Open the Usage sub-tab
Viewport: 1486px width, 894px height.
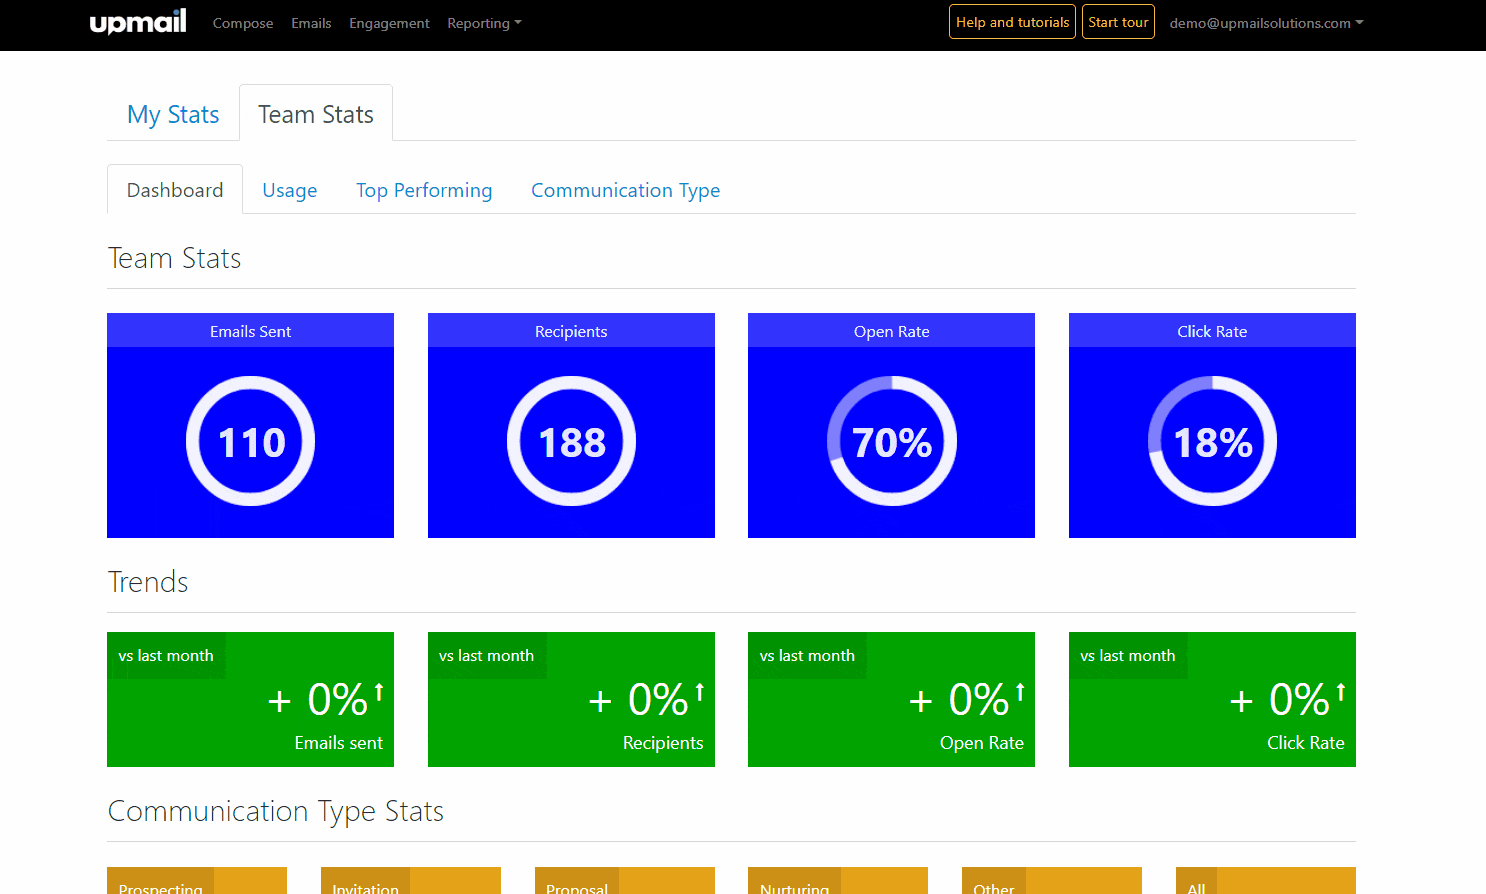pyautogui.click(x=290, y=190)
